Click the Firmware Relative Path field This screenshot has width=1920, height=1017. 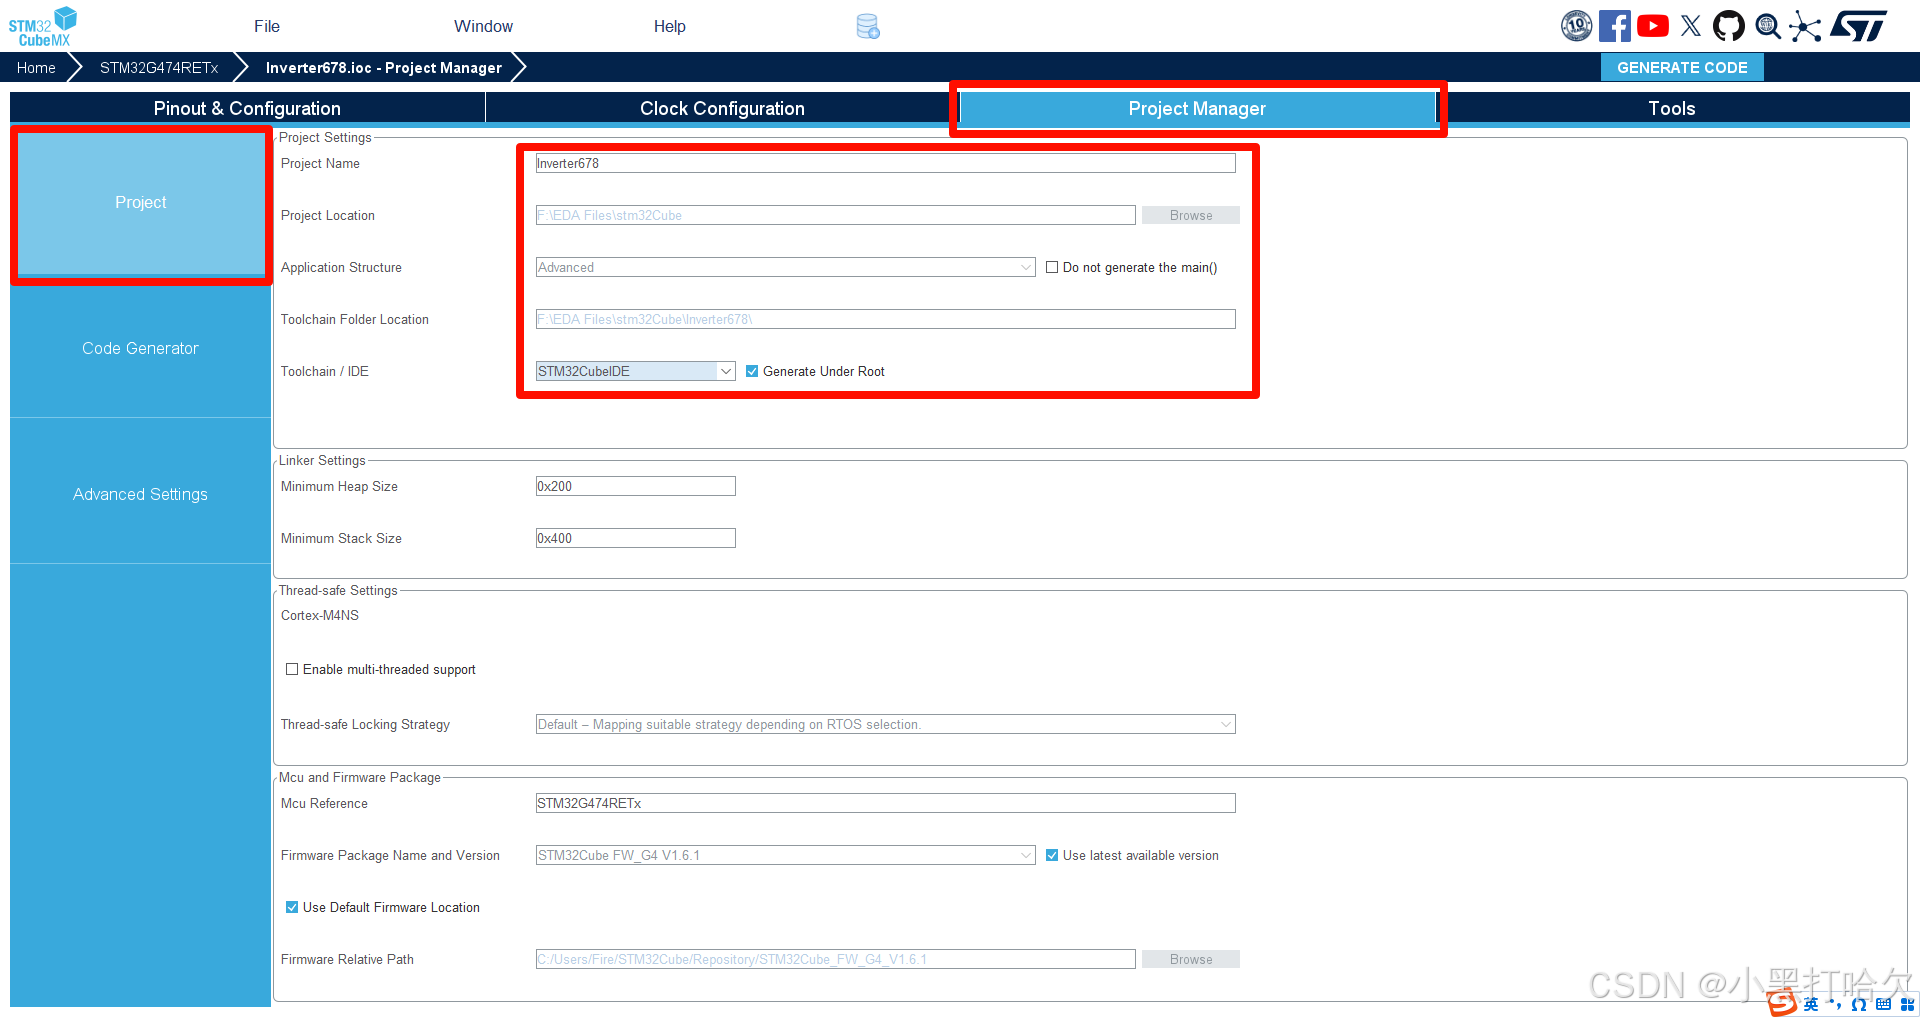click(836, 959)
